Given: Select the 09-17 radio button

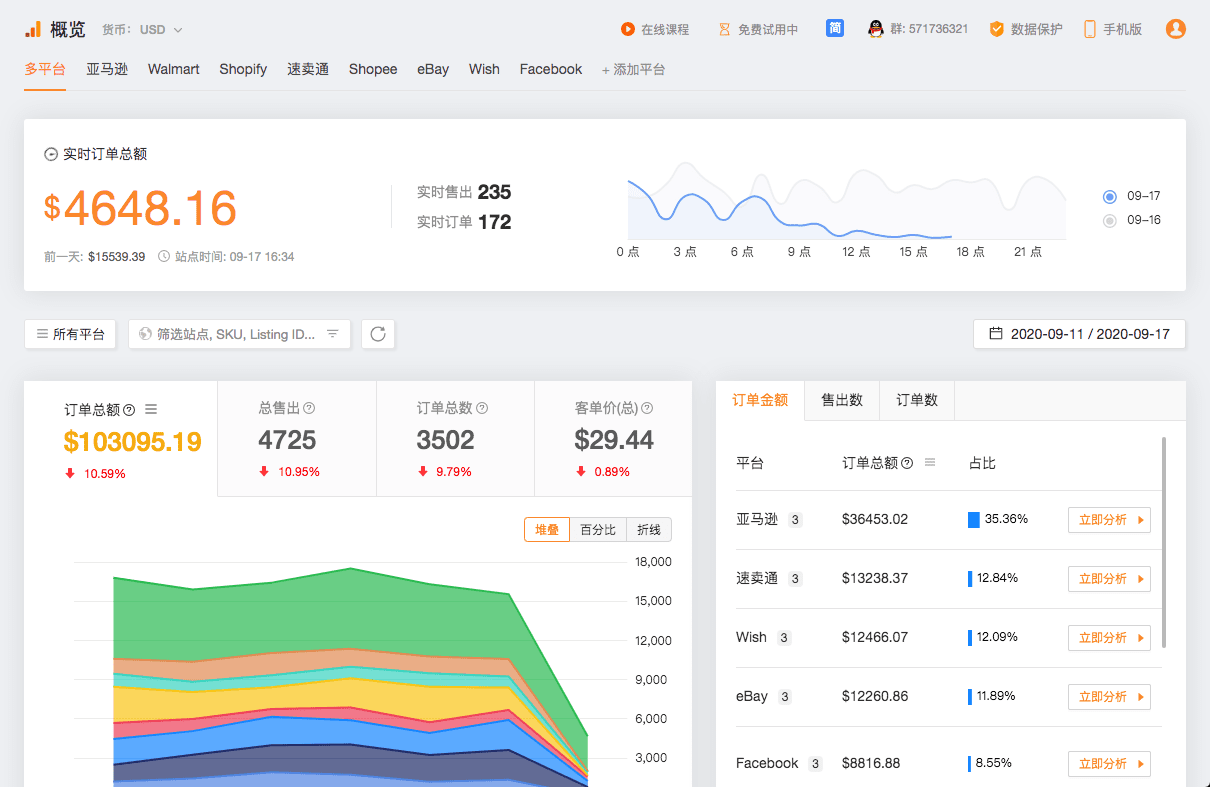Looking at the screenshot, I should 1109,196.
